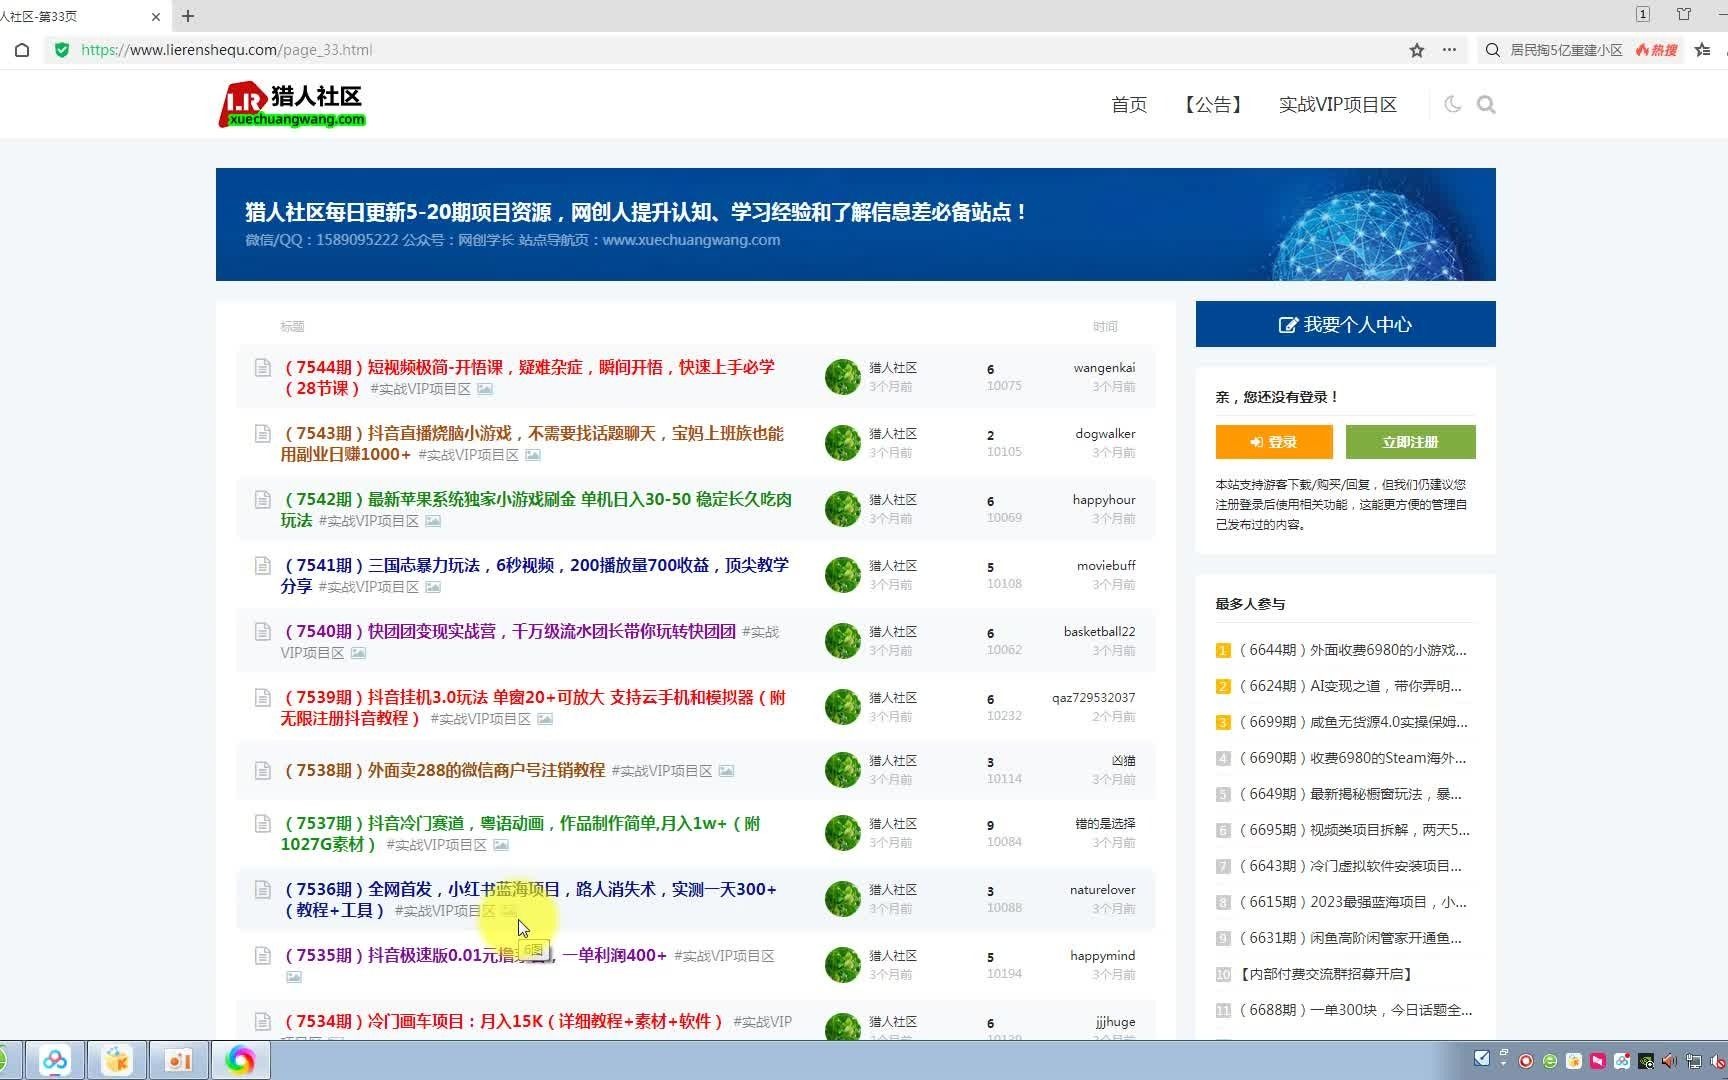This screenshot has height=1080, width=1728.
Task: Open post 7538期 微信商户号注销教程
Action: [444, 770]
